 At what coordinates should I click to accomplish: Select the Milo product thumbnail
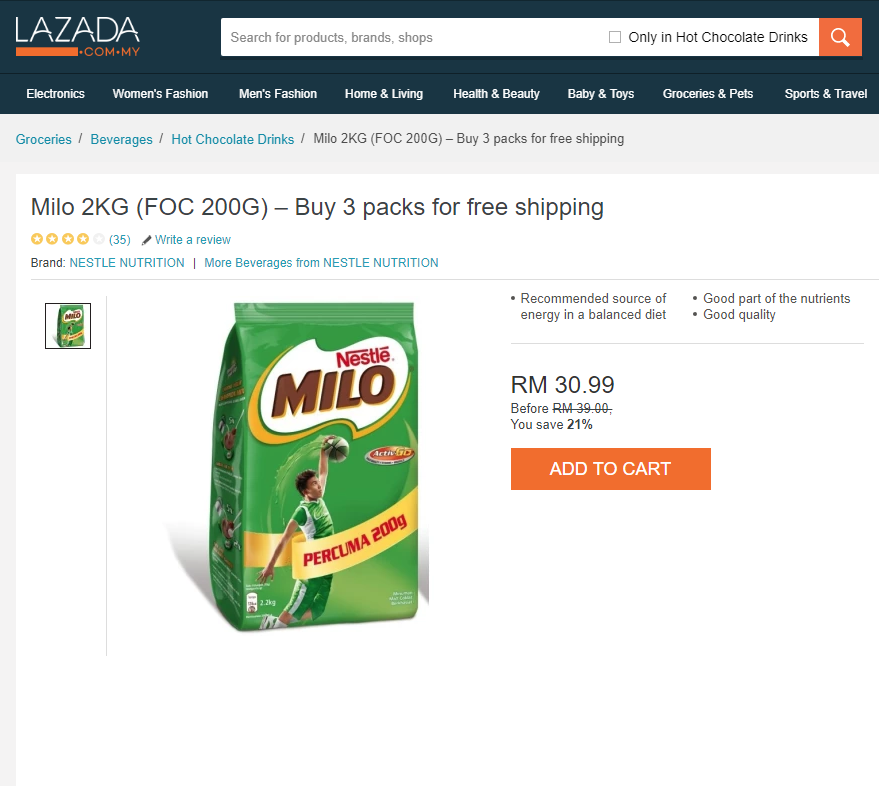68,326
